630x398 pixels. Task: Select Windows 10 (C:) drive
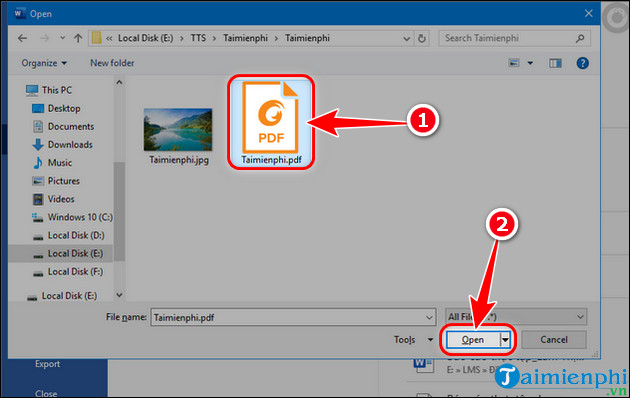tap(72, 217)
